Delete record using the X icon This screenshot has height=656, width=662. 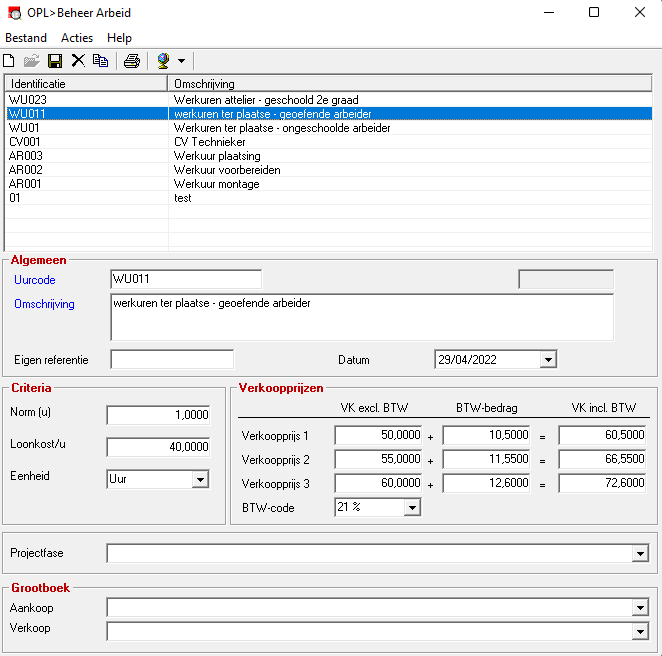click(x=78, y=61)
